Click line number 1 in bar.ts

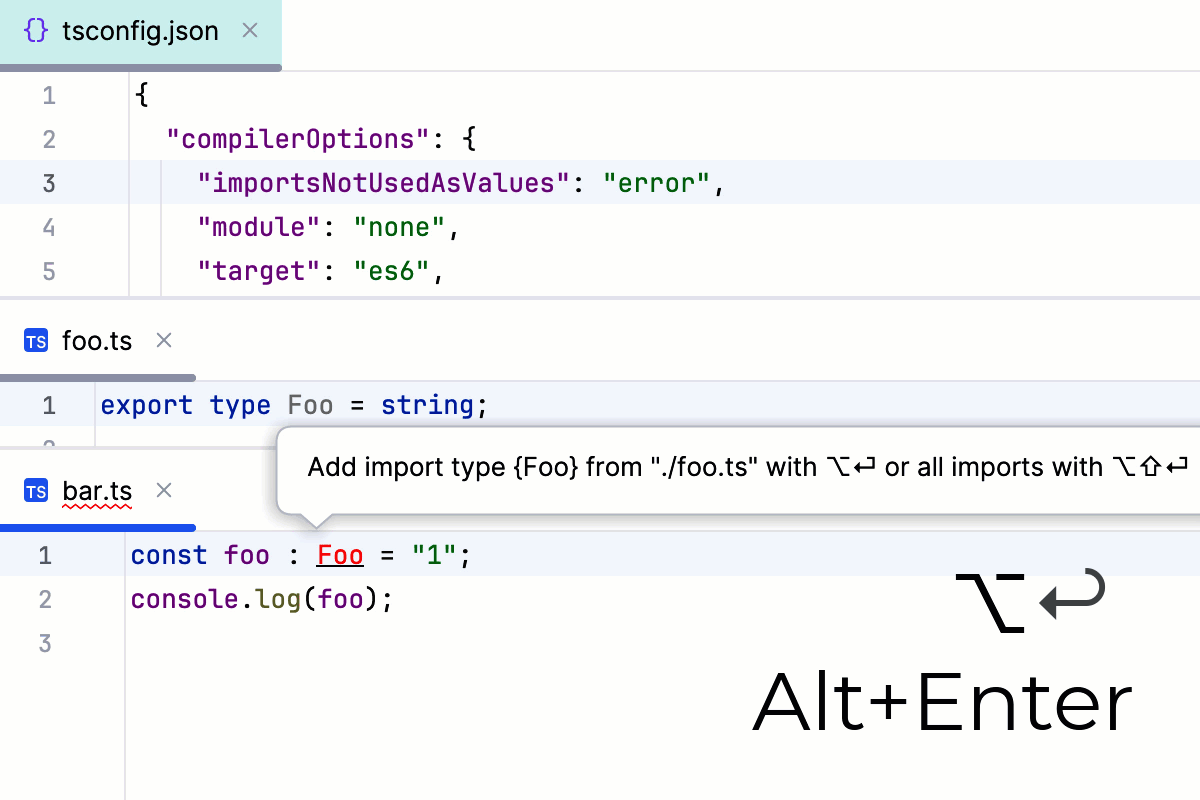(45, 555)
